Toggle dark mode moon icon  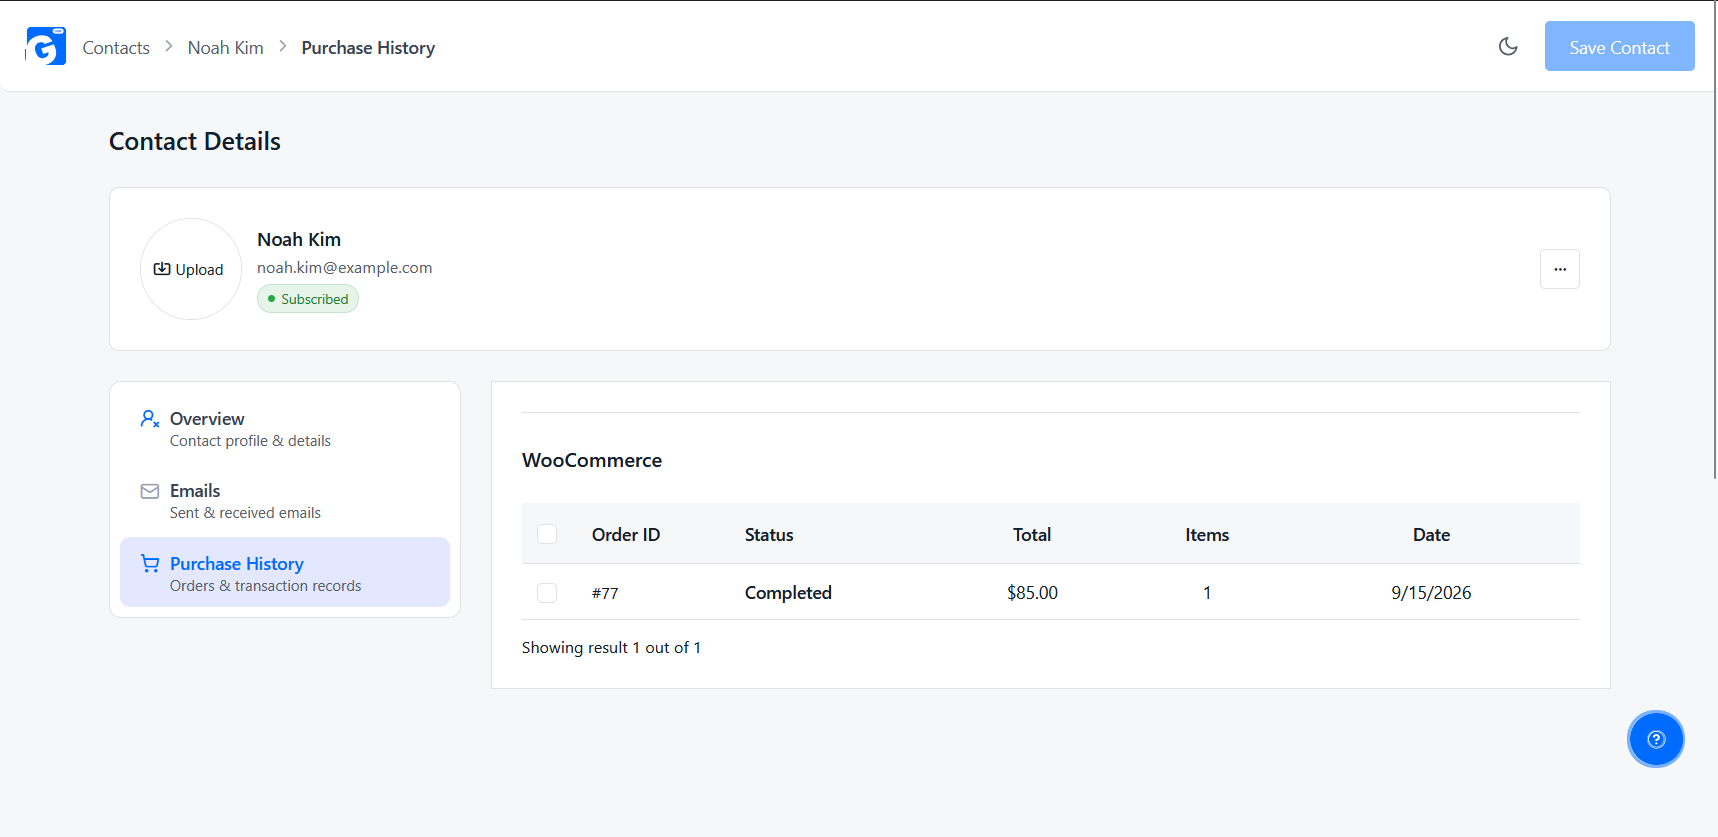pos(1508,46)
